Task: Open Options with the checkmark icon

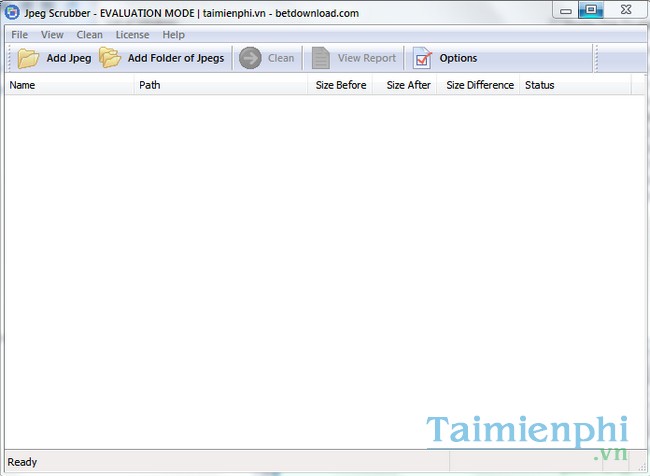Action: [446, 58]
